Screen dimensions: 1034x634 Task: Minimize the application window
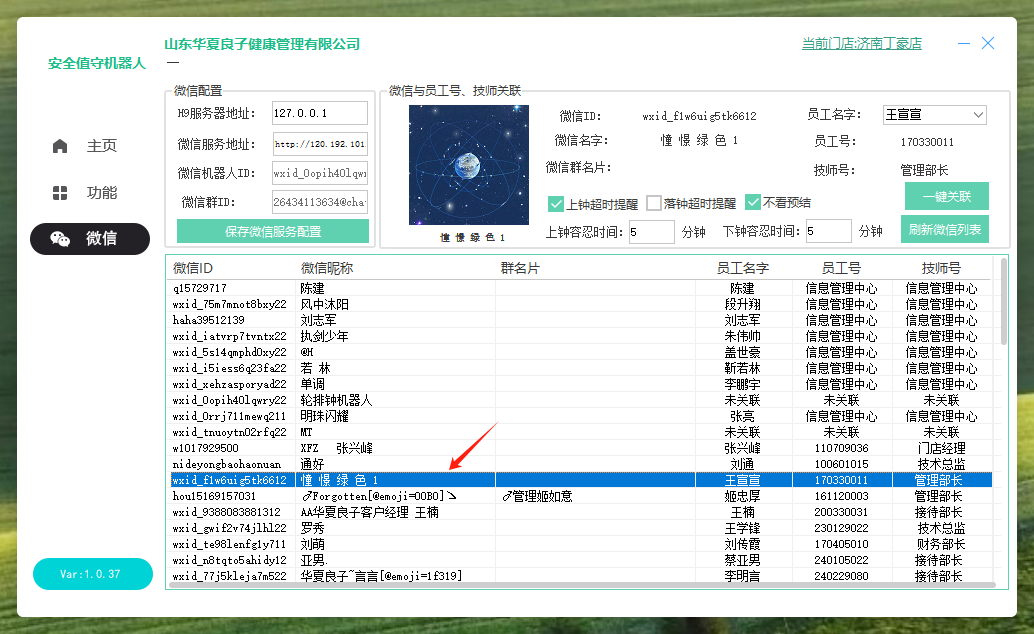pyautogui.click(x=963, y=44)
